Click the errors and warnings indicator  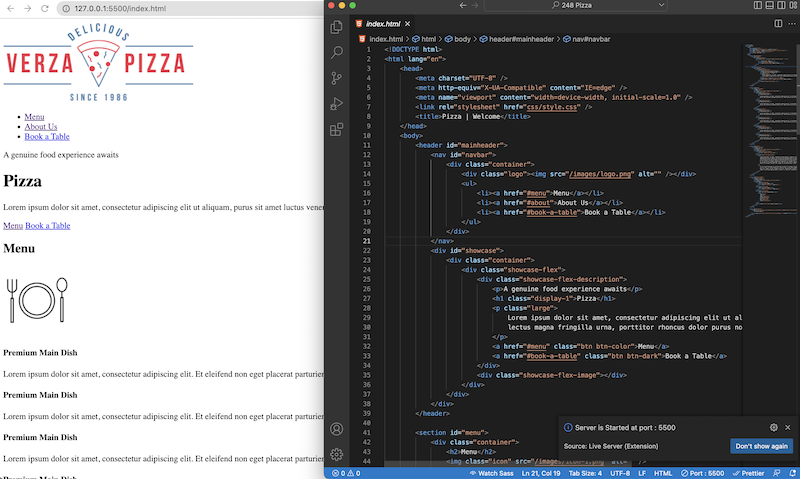pyautogui.click(x=346, y=473)
